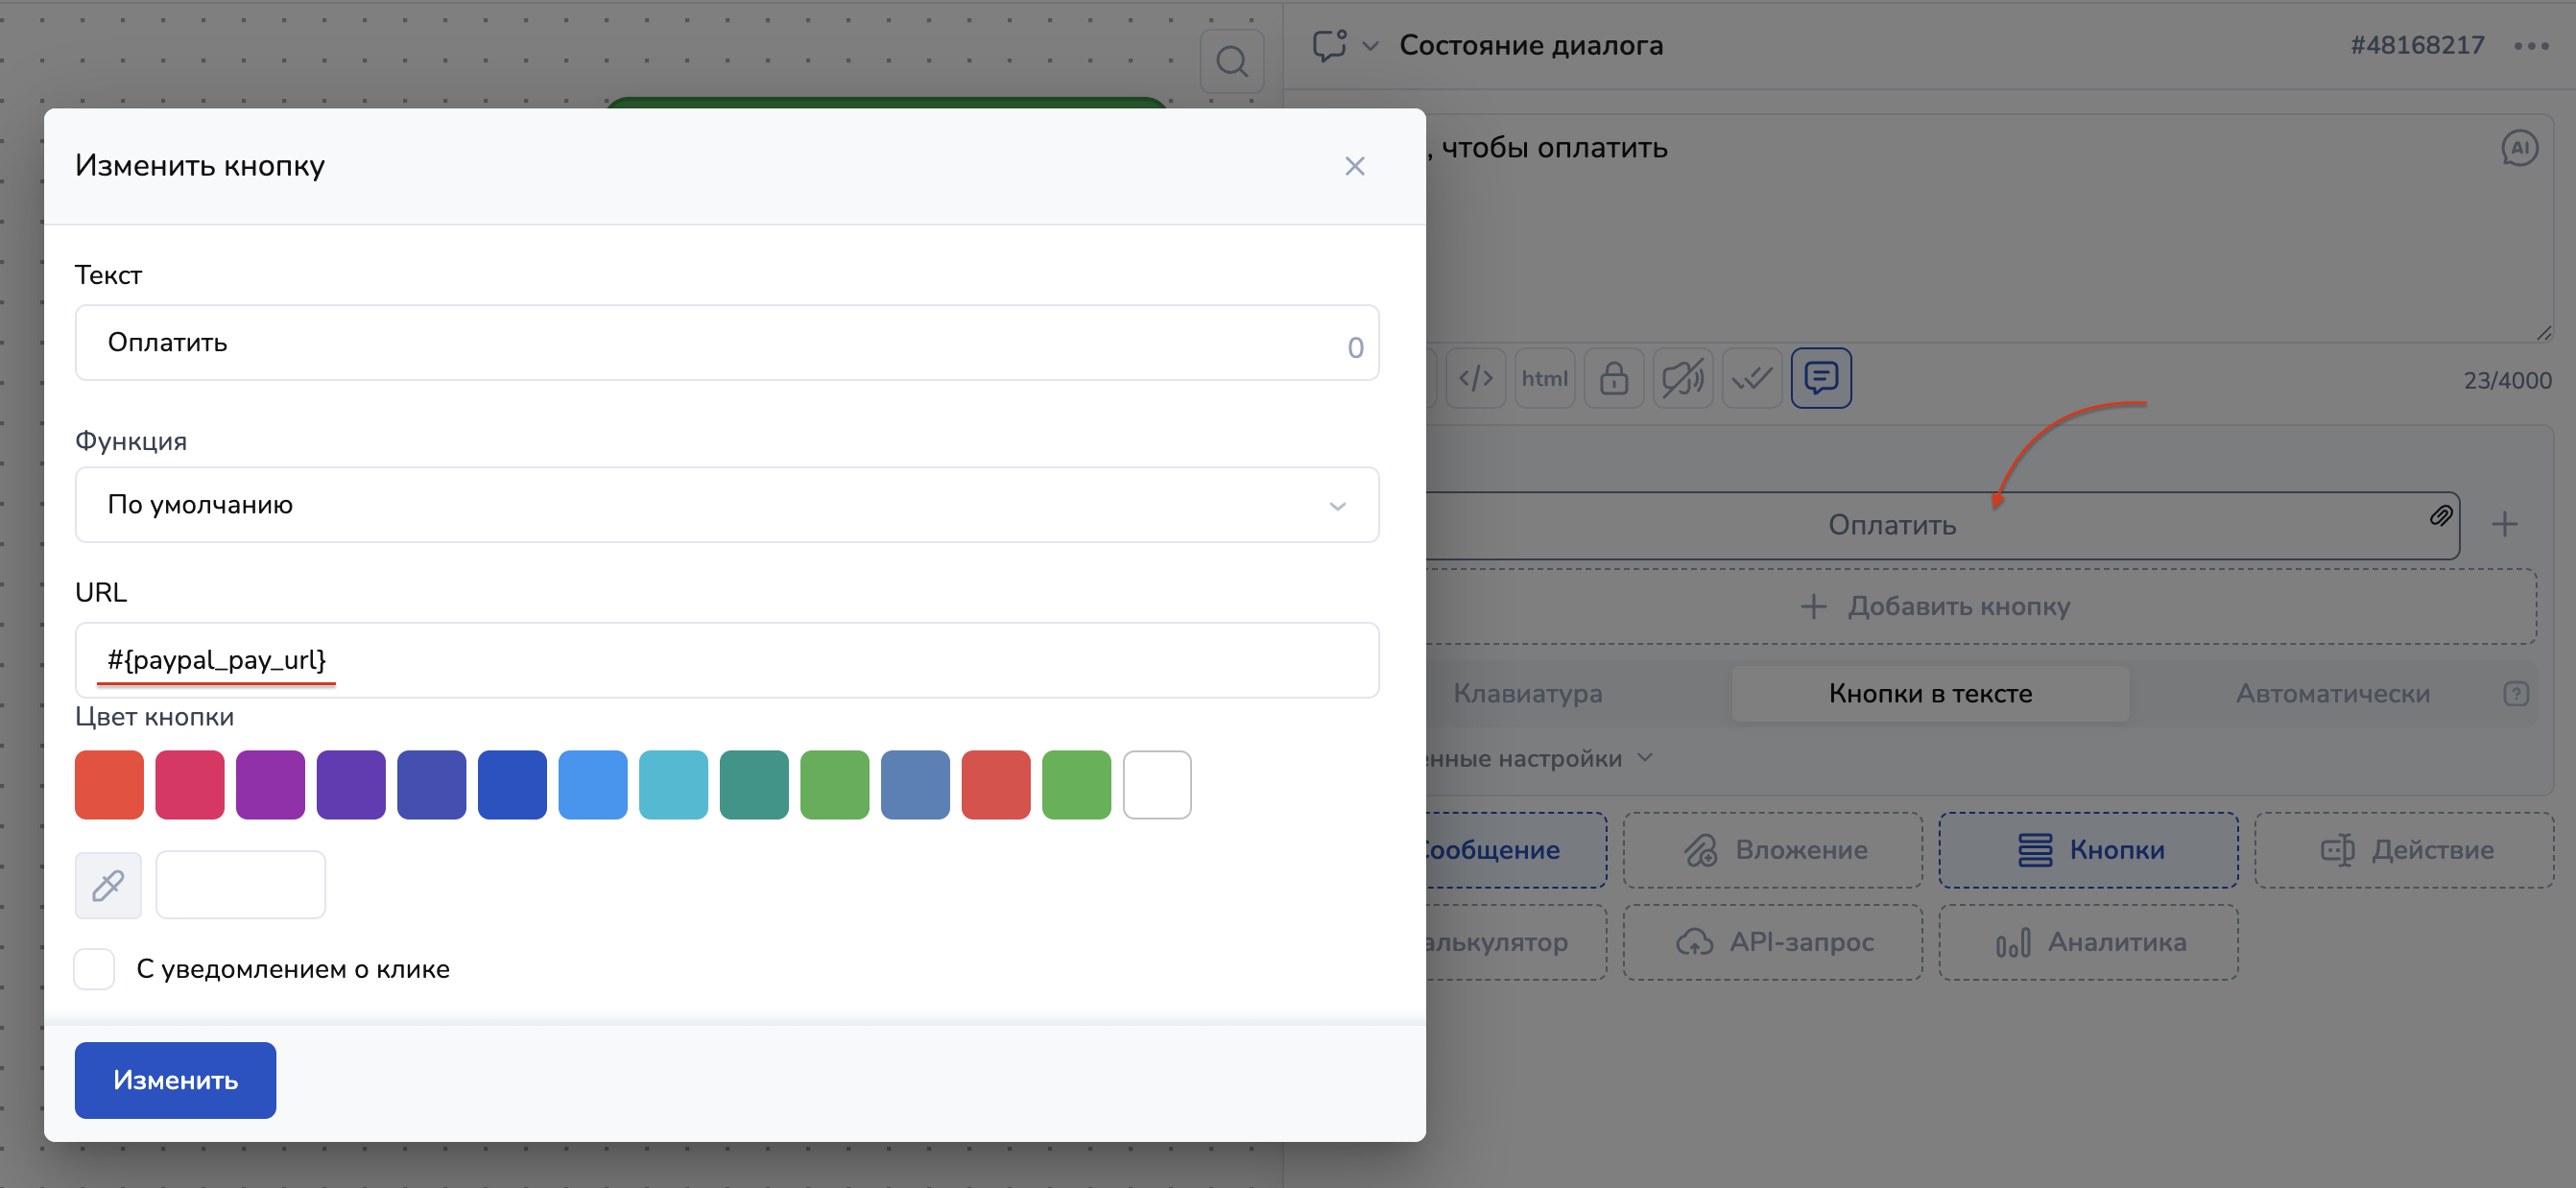Click the html formatting toolbar button
Viewport: 2576px width, 1188px height.
click(x=1544, y=378)
